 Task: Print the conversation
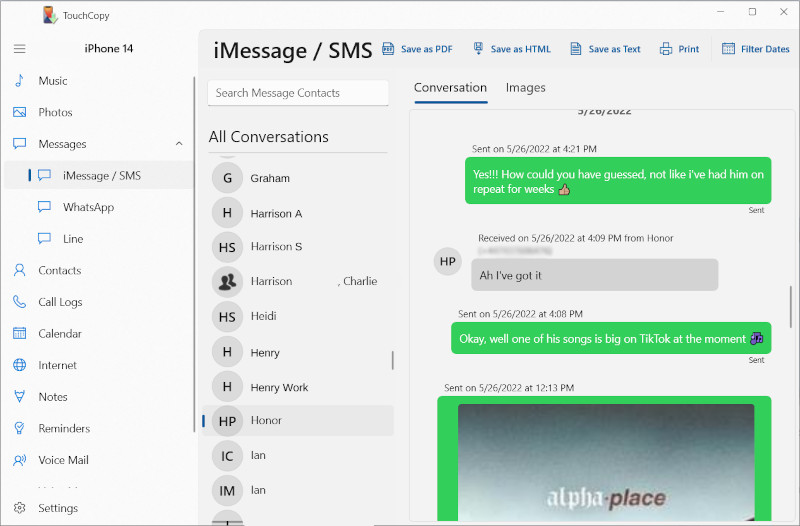tap(680, 49)
